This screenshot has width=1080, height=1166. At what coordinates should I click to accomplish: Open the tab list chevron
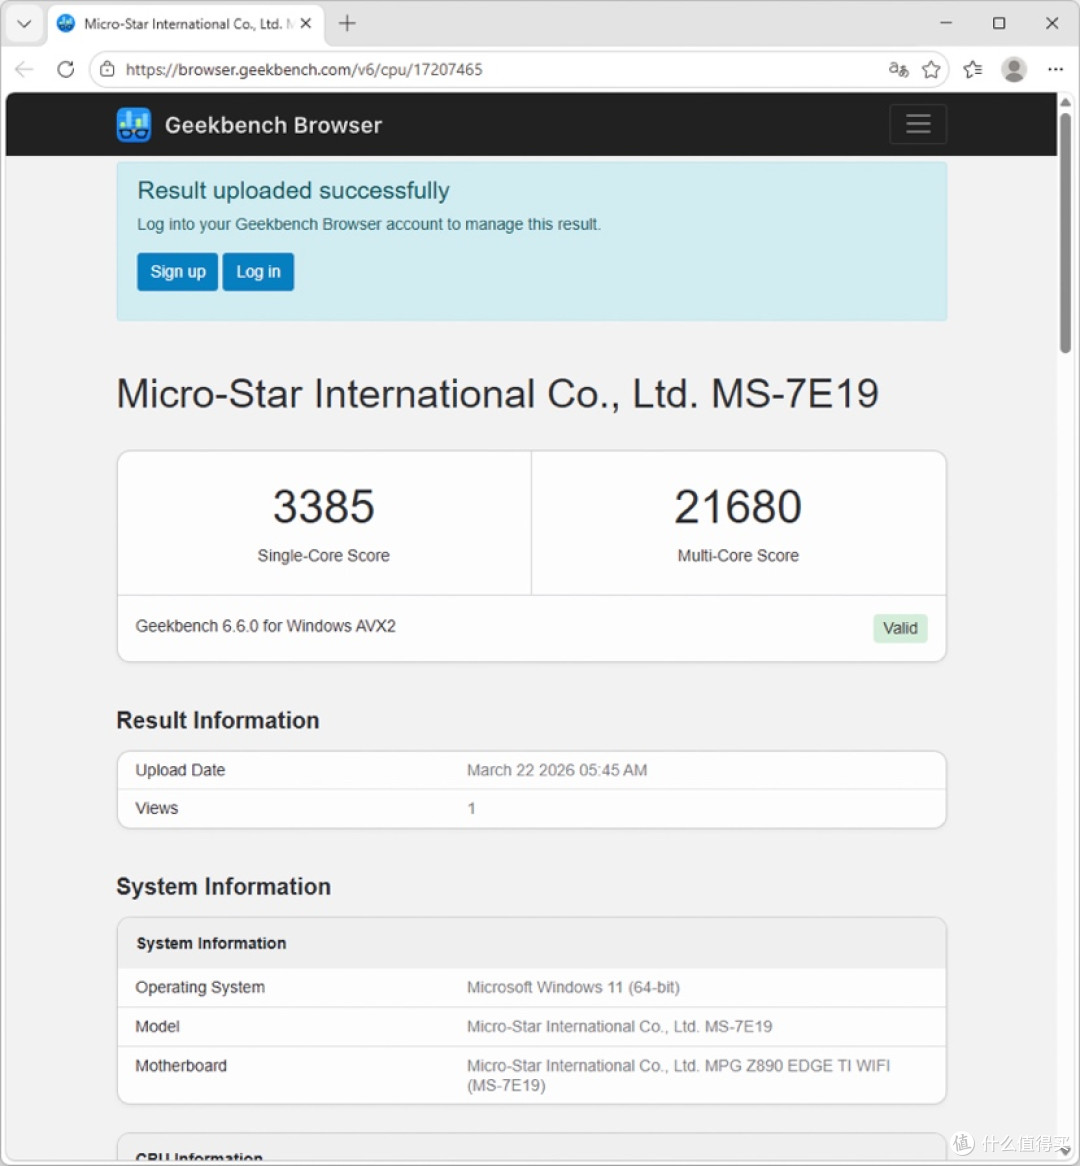pos(24,24)
